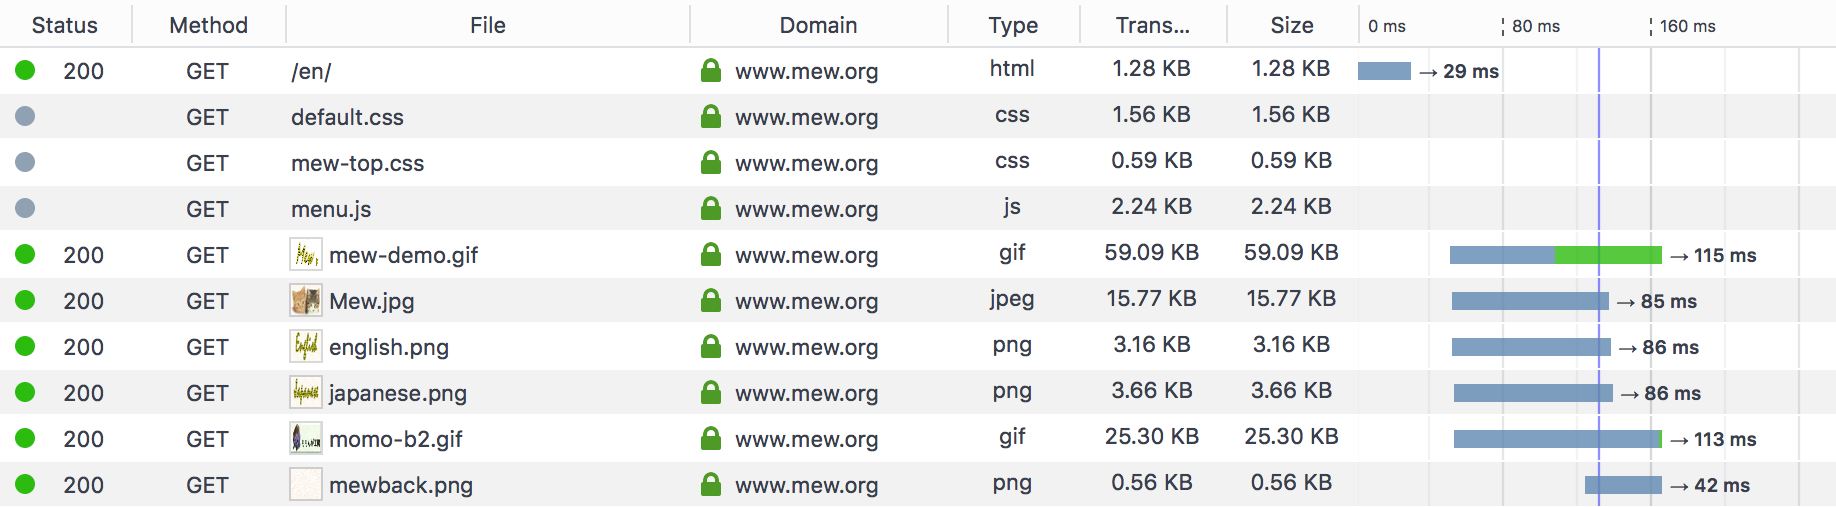
Task: Click the gray status dot for default.css
Action: click(25, 116)
